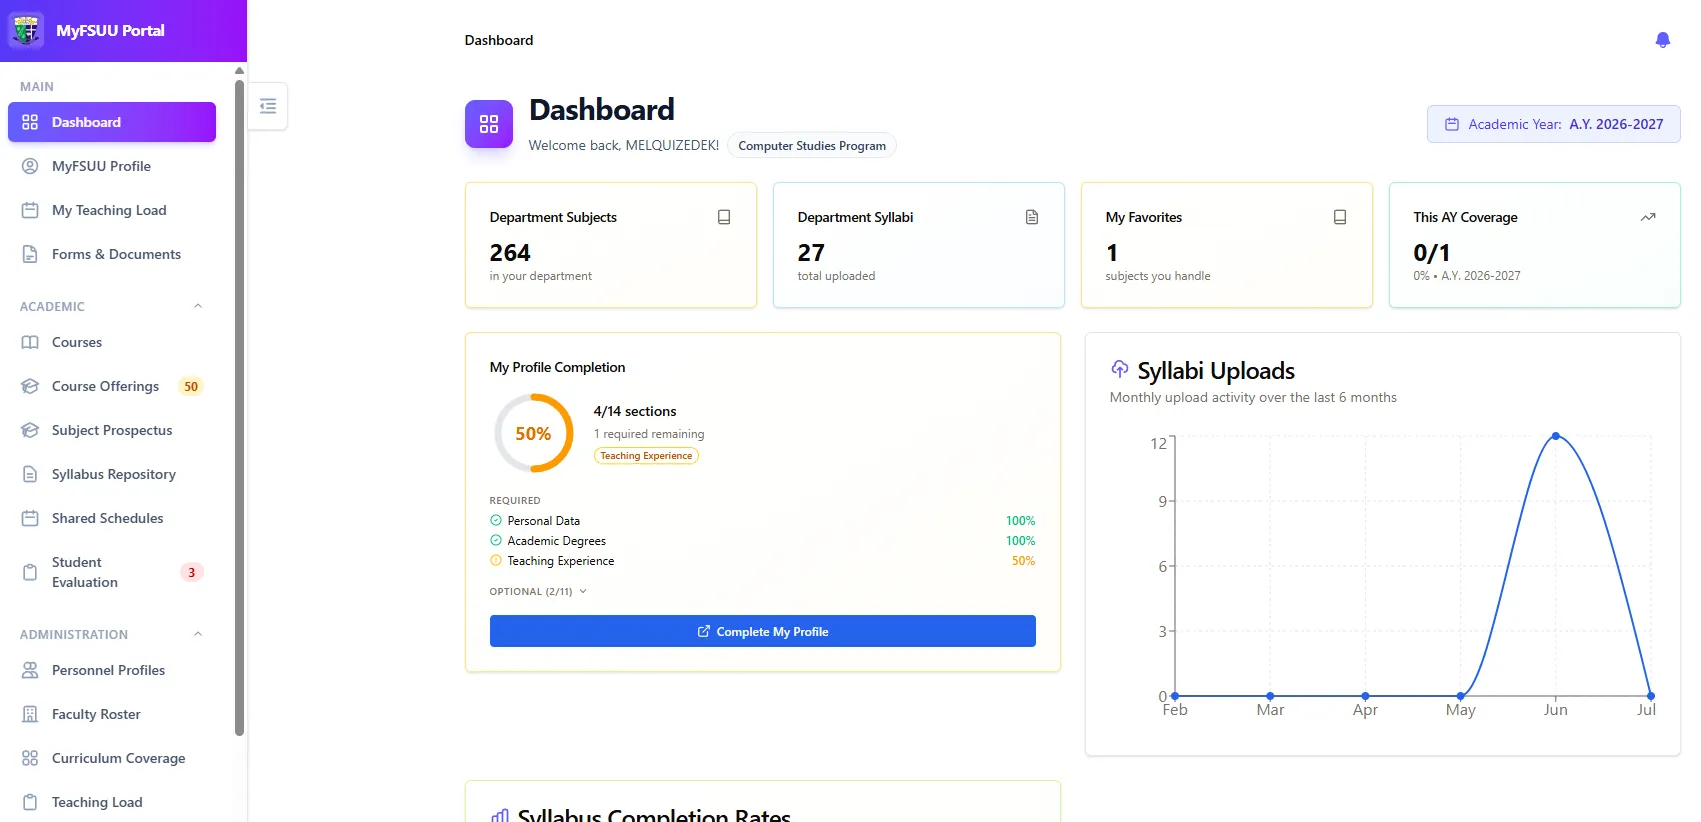Viewport: 1701px width, 822px height.
Task: Click the '4/14 sections' text
Action: point(634,411)
